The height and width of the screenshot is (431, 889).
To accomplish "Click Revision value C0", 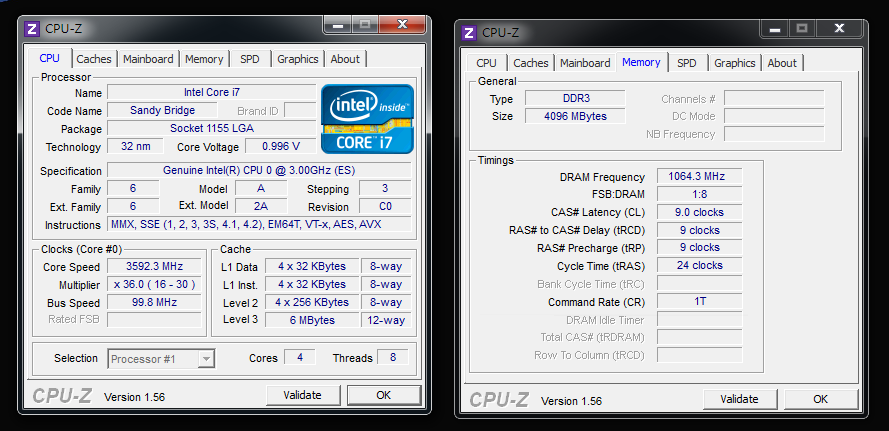I will (x=386, y=206).
